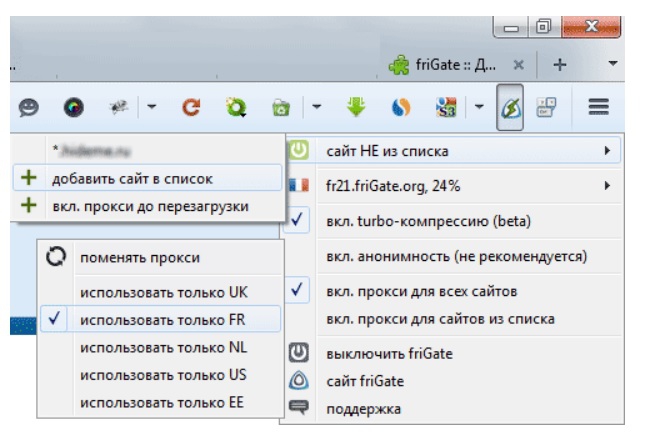Expand dropdown arrow next to fly icon
Screen dimensions: 655x432
pos(152,107)
